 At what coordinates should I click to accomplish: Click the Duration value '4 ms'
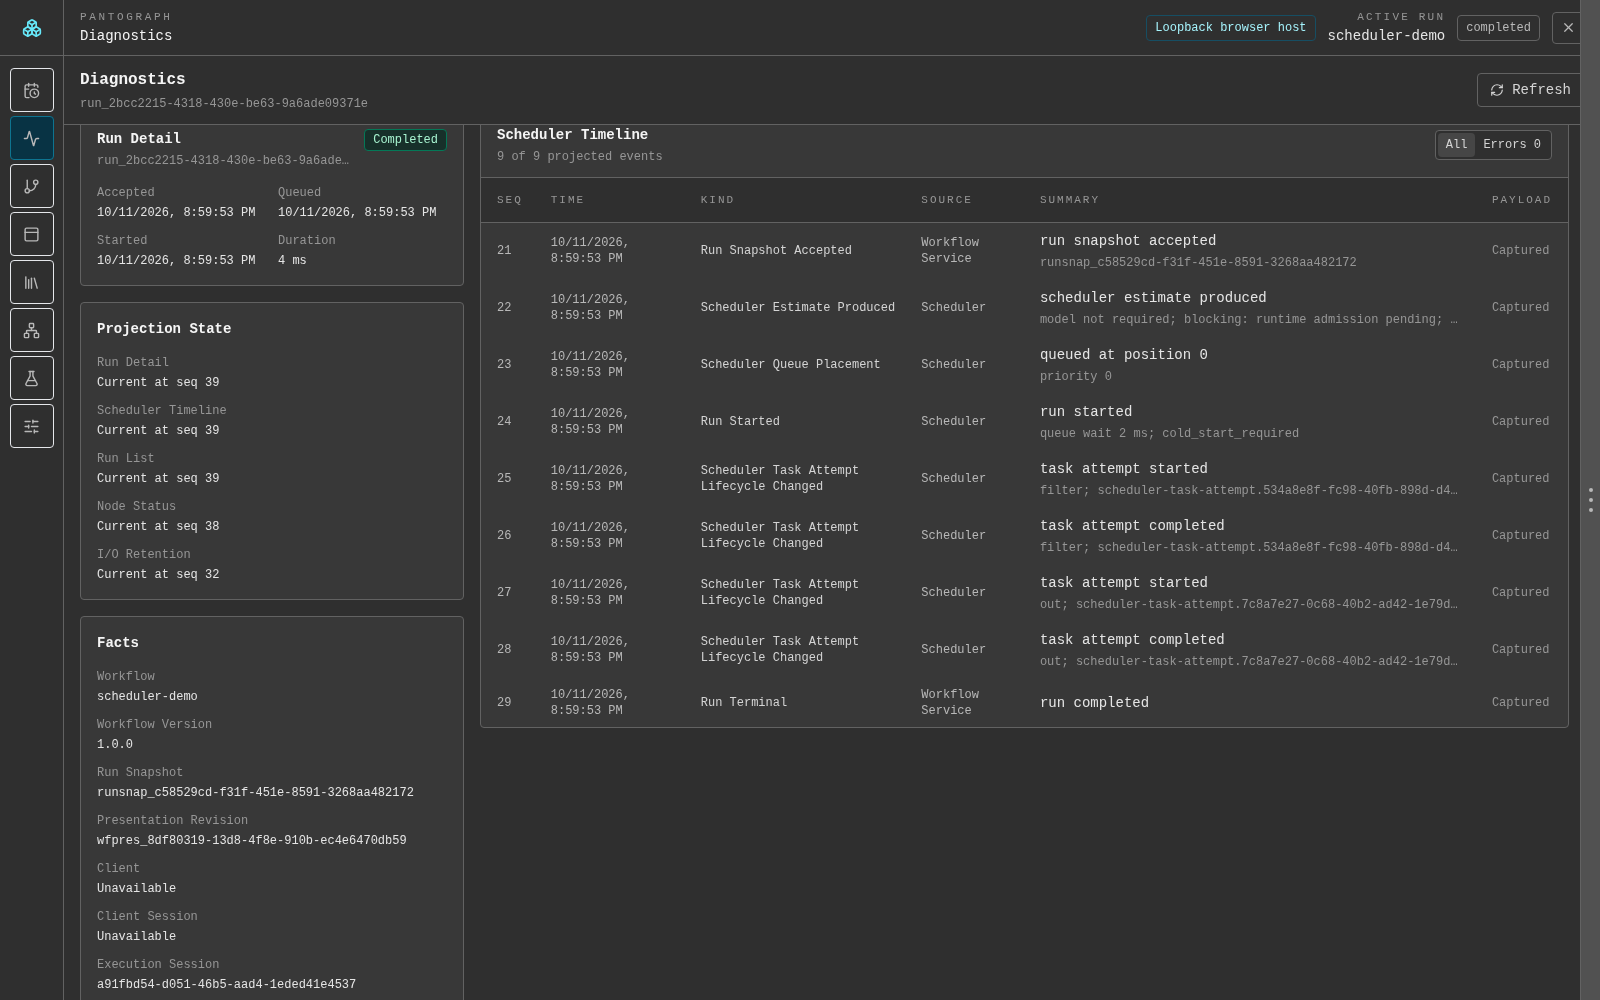(x=292, y=261)
